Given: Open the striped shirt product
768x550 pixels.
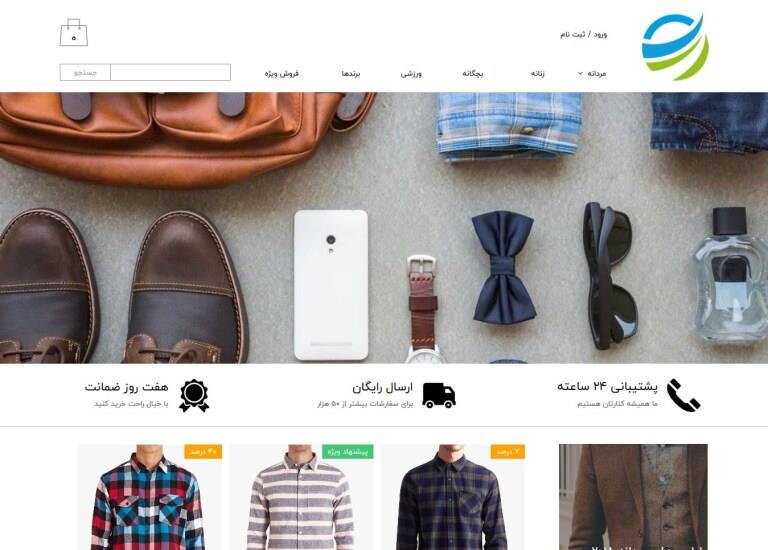Looking at the screenshot, I should (301, 497).
